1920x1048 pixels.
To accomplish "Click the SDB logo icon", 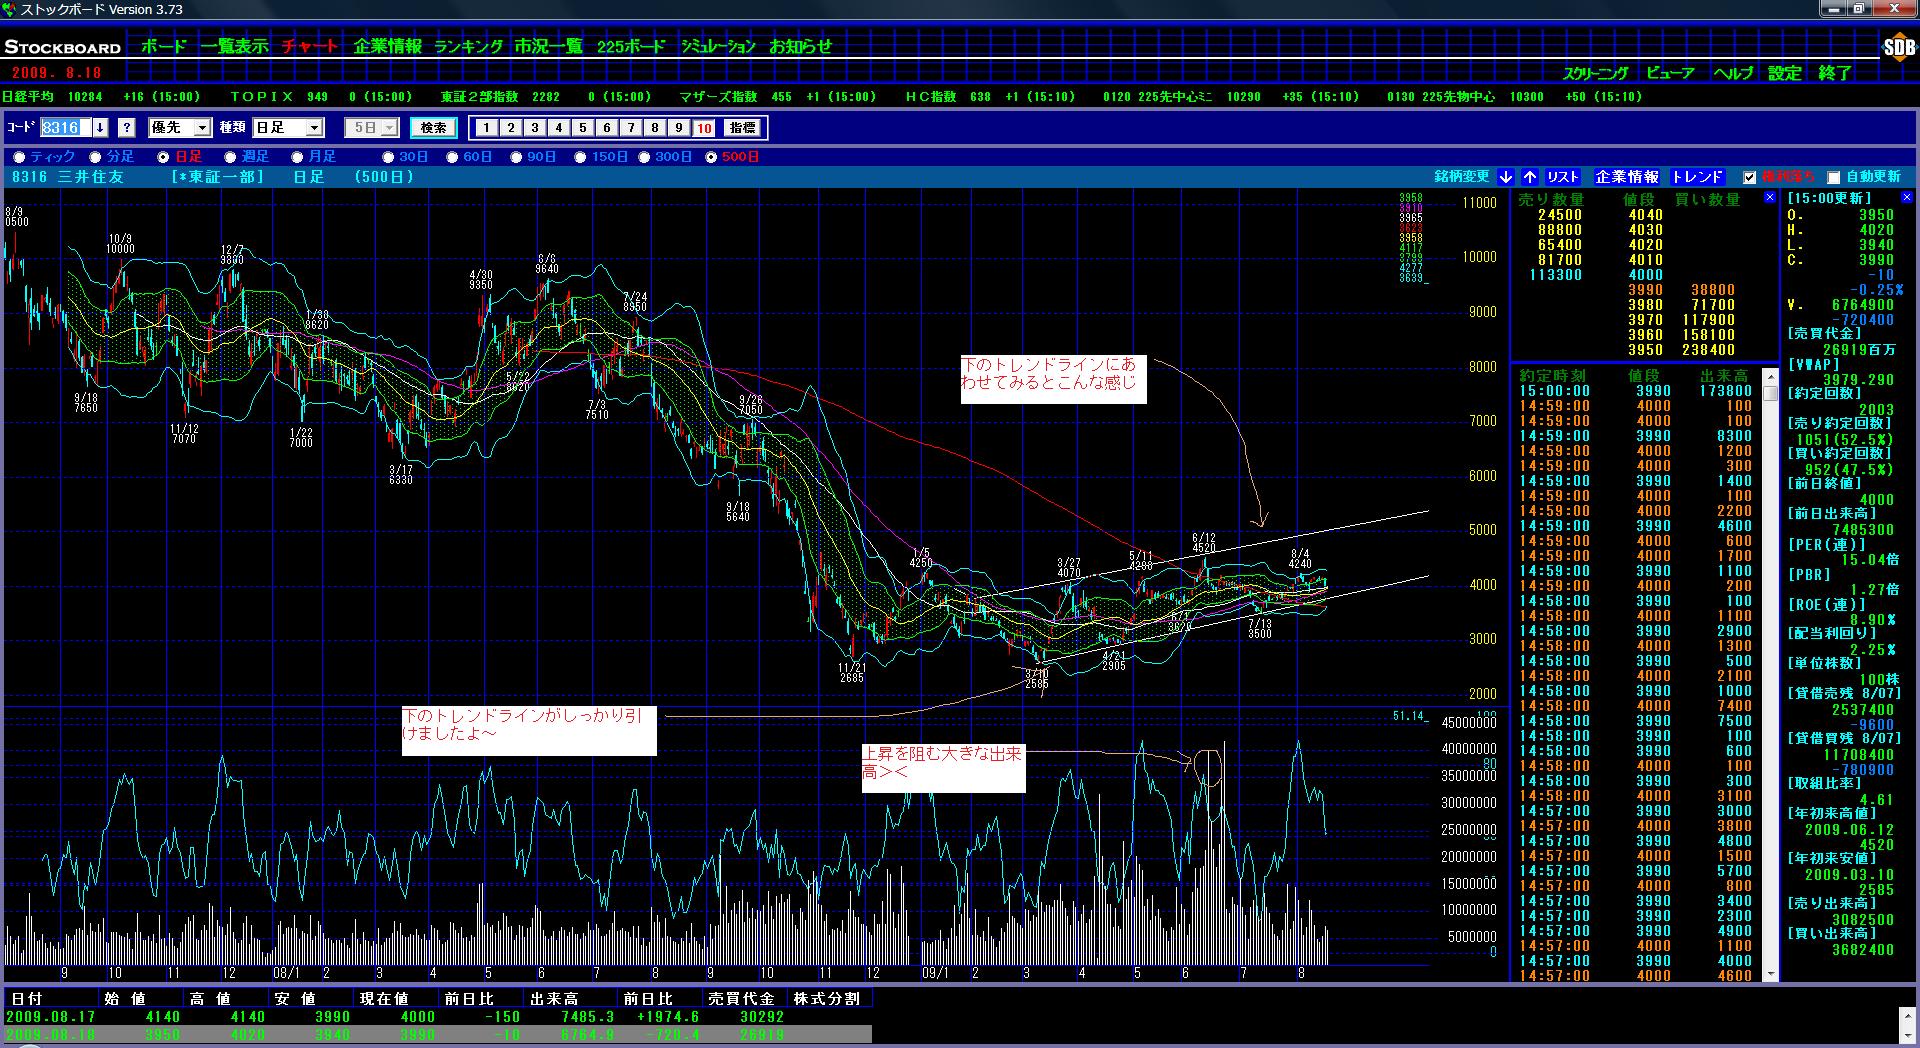I will 1897,47.
